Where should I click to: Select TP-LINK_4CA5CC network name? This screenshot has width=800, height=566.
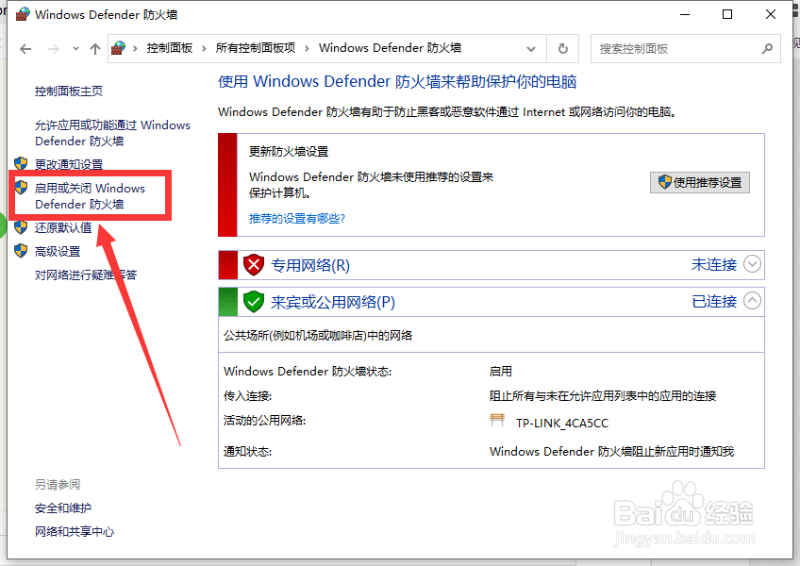[562, 423]
